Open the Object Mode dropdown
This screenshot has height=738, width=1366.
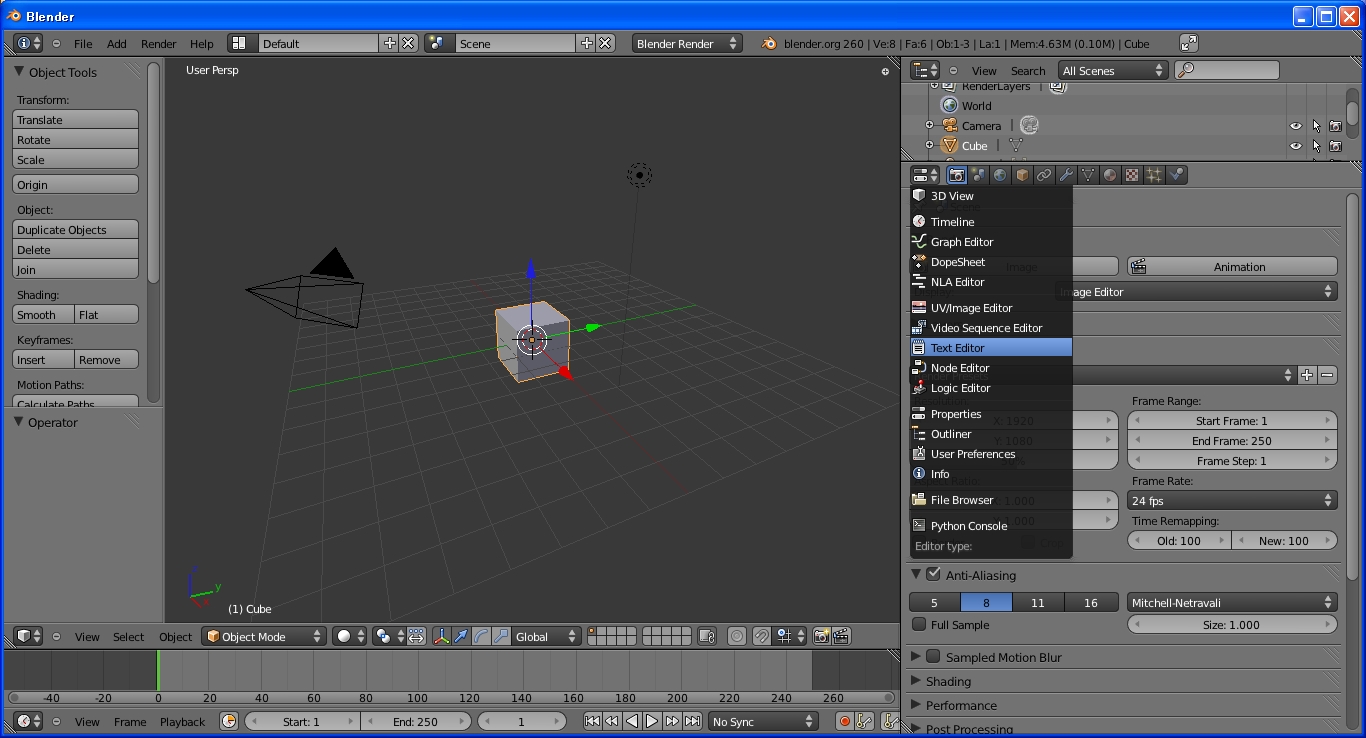click(264, 636)
